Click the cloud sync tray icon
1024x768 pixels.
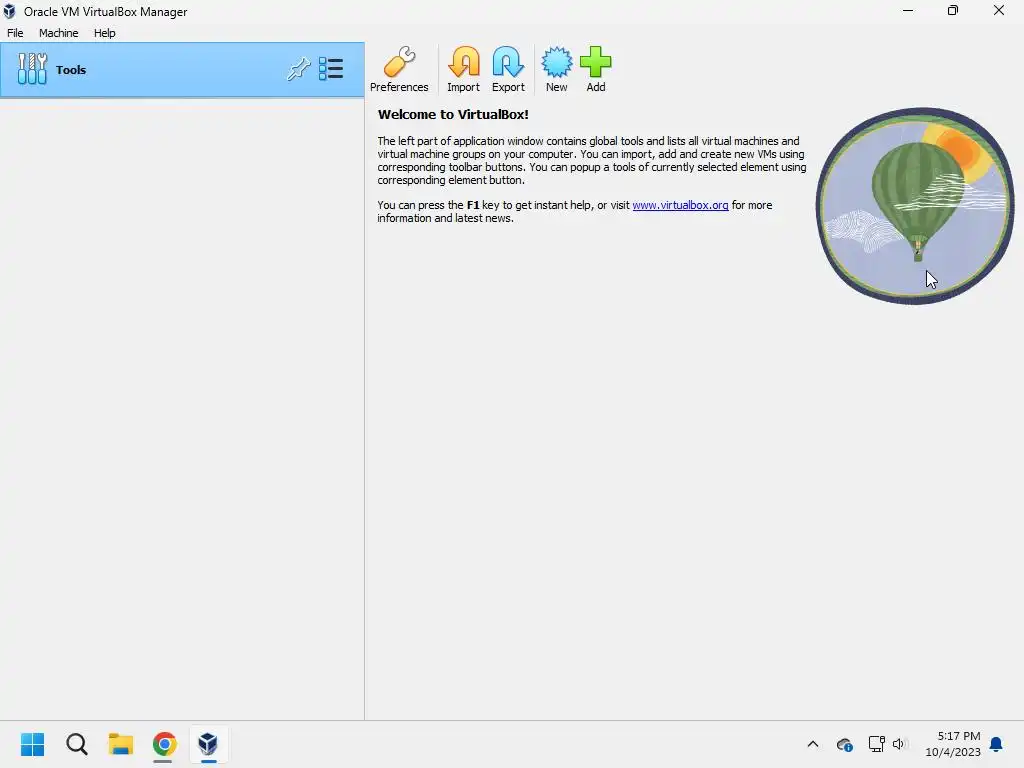tap(844, 744)
